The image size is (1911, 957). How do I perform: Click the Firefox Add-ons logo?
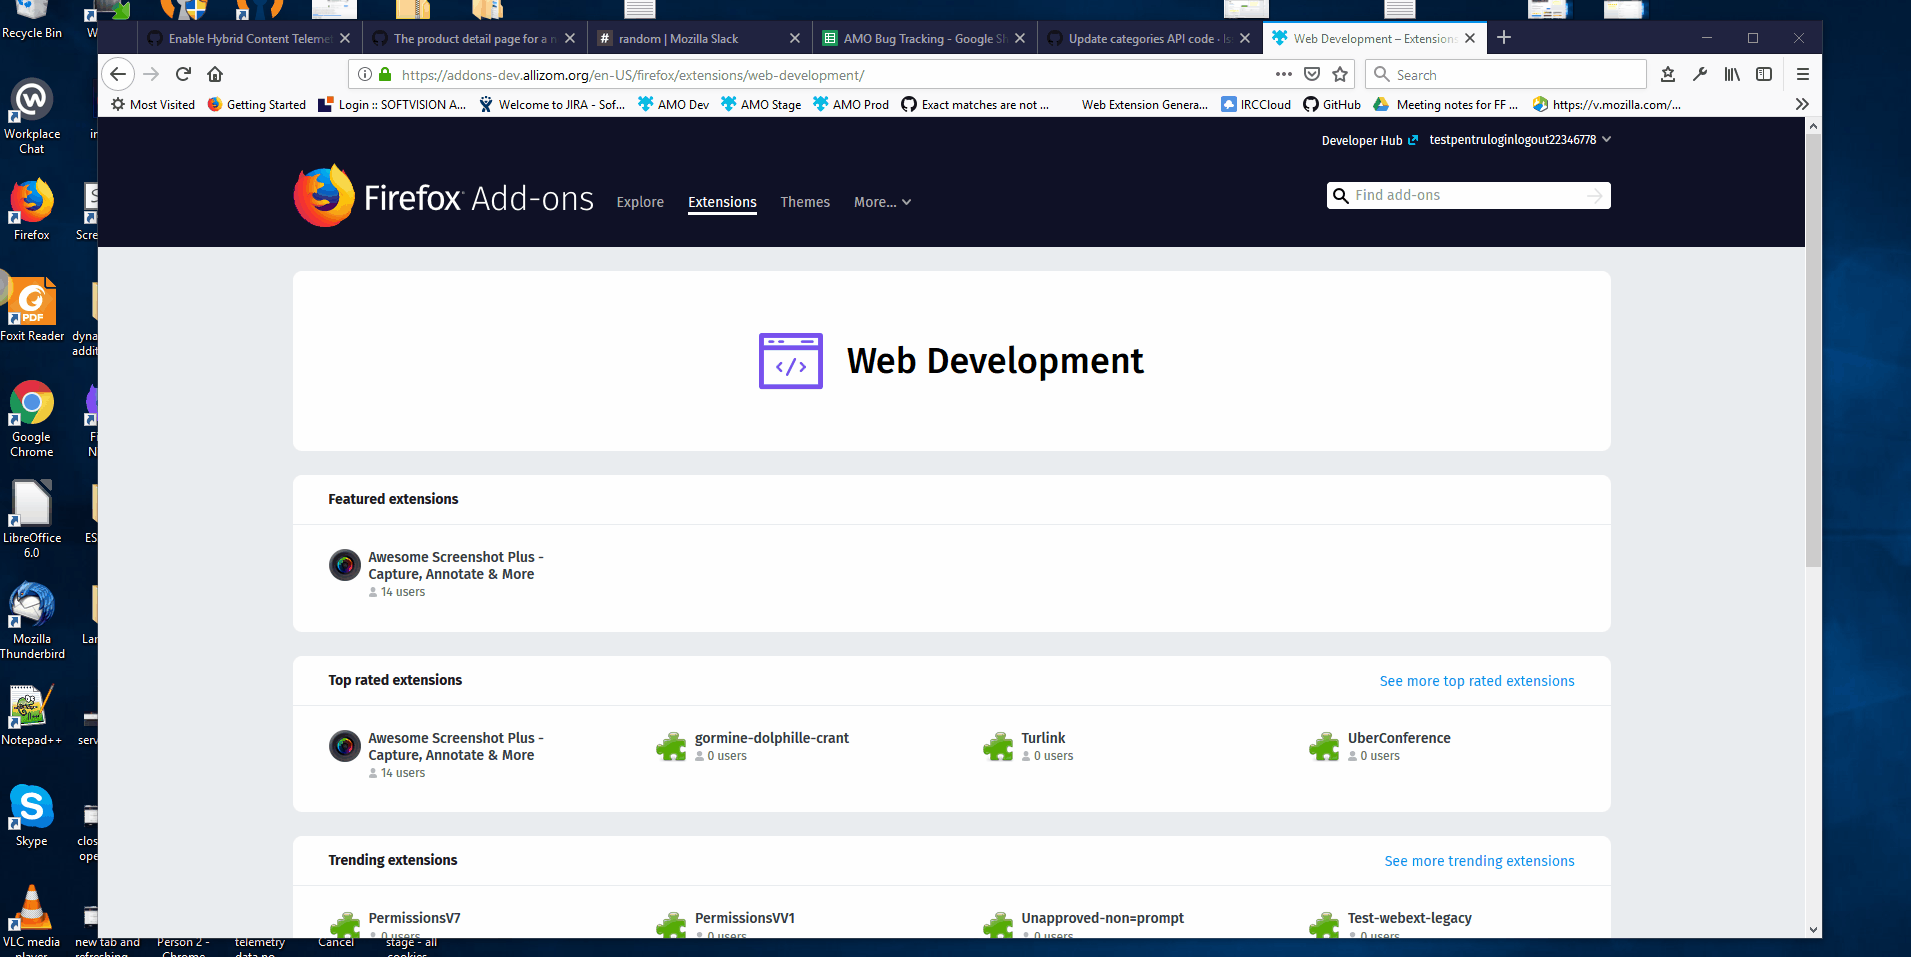[x=444, y=196]
